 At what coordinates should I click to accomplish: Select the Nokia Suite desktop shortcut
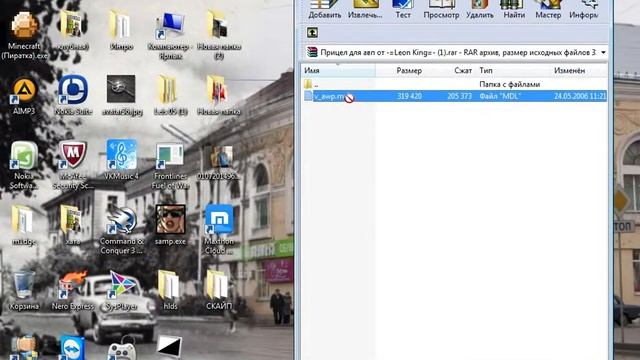click(x=73, y=96)
